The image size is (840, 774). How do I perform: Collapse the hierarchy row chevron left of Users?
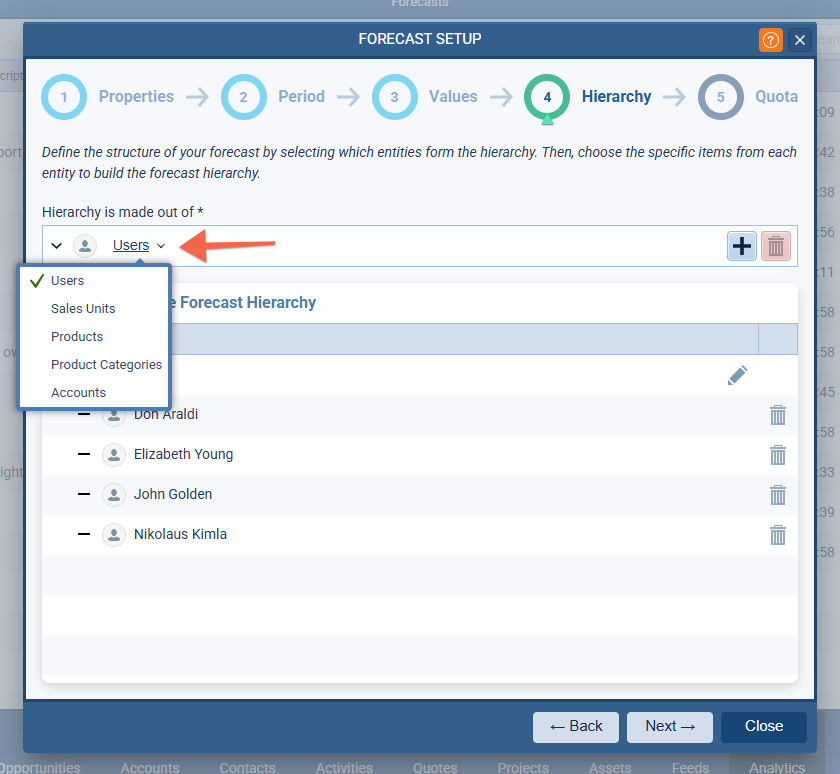coord(56,246)
